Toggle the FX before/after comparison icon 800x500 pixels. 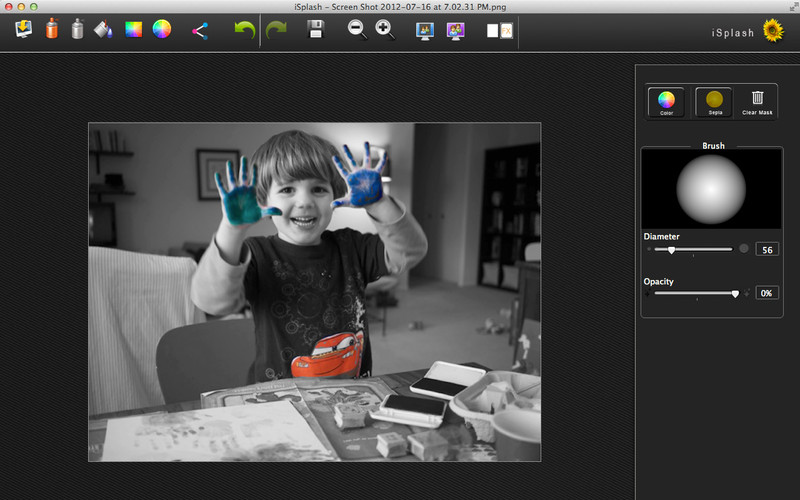point(499,31)
